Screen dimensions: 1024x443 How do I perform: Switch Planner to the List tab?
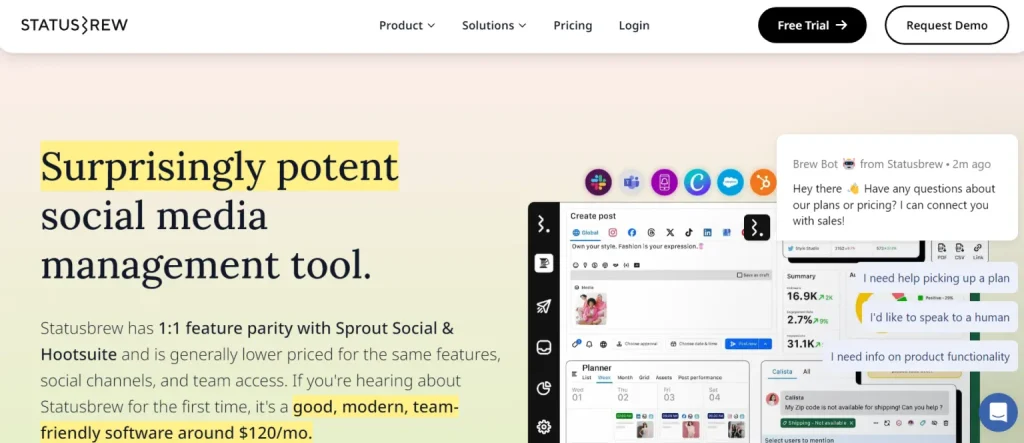click(586, 378)
